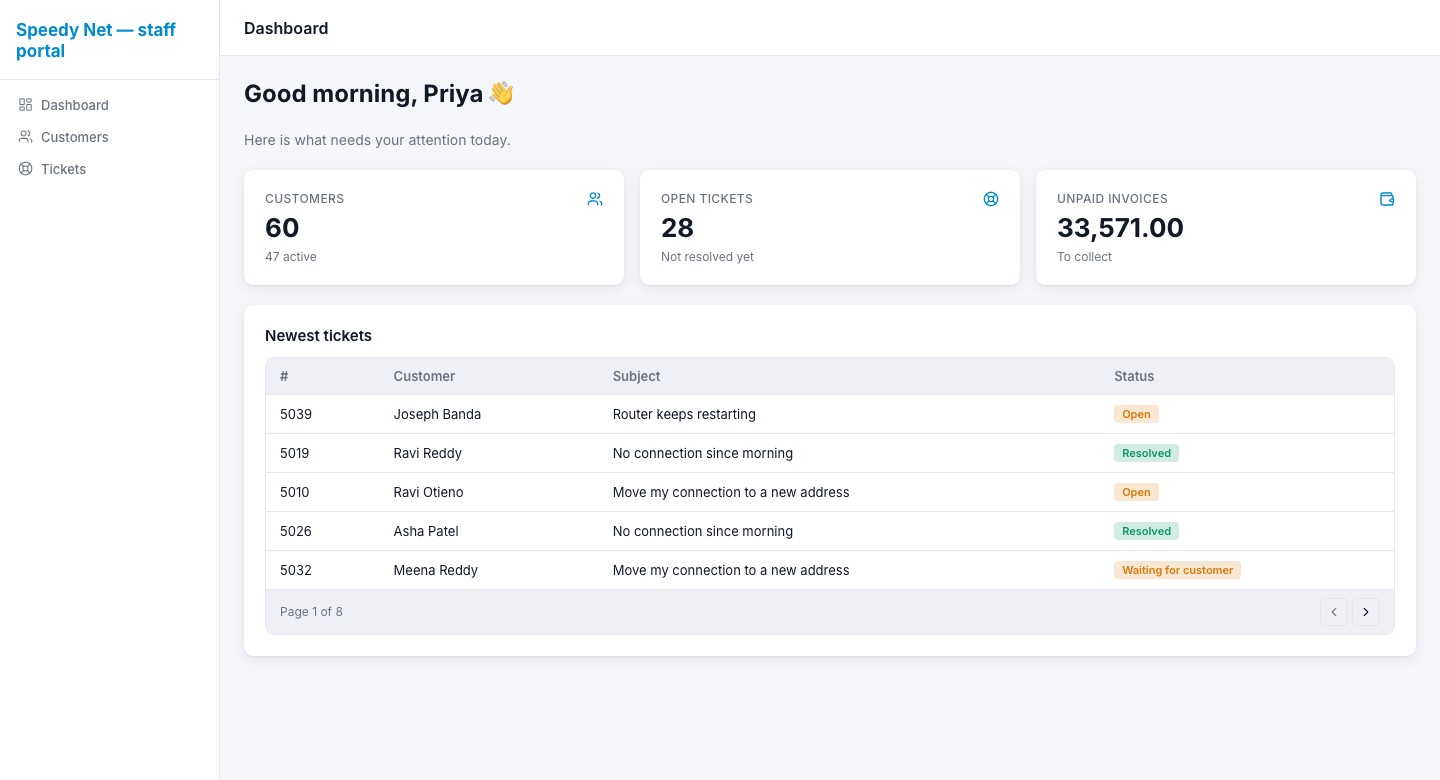Go to previous page of newest tickets

point(1334,612)
